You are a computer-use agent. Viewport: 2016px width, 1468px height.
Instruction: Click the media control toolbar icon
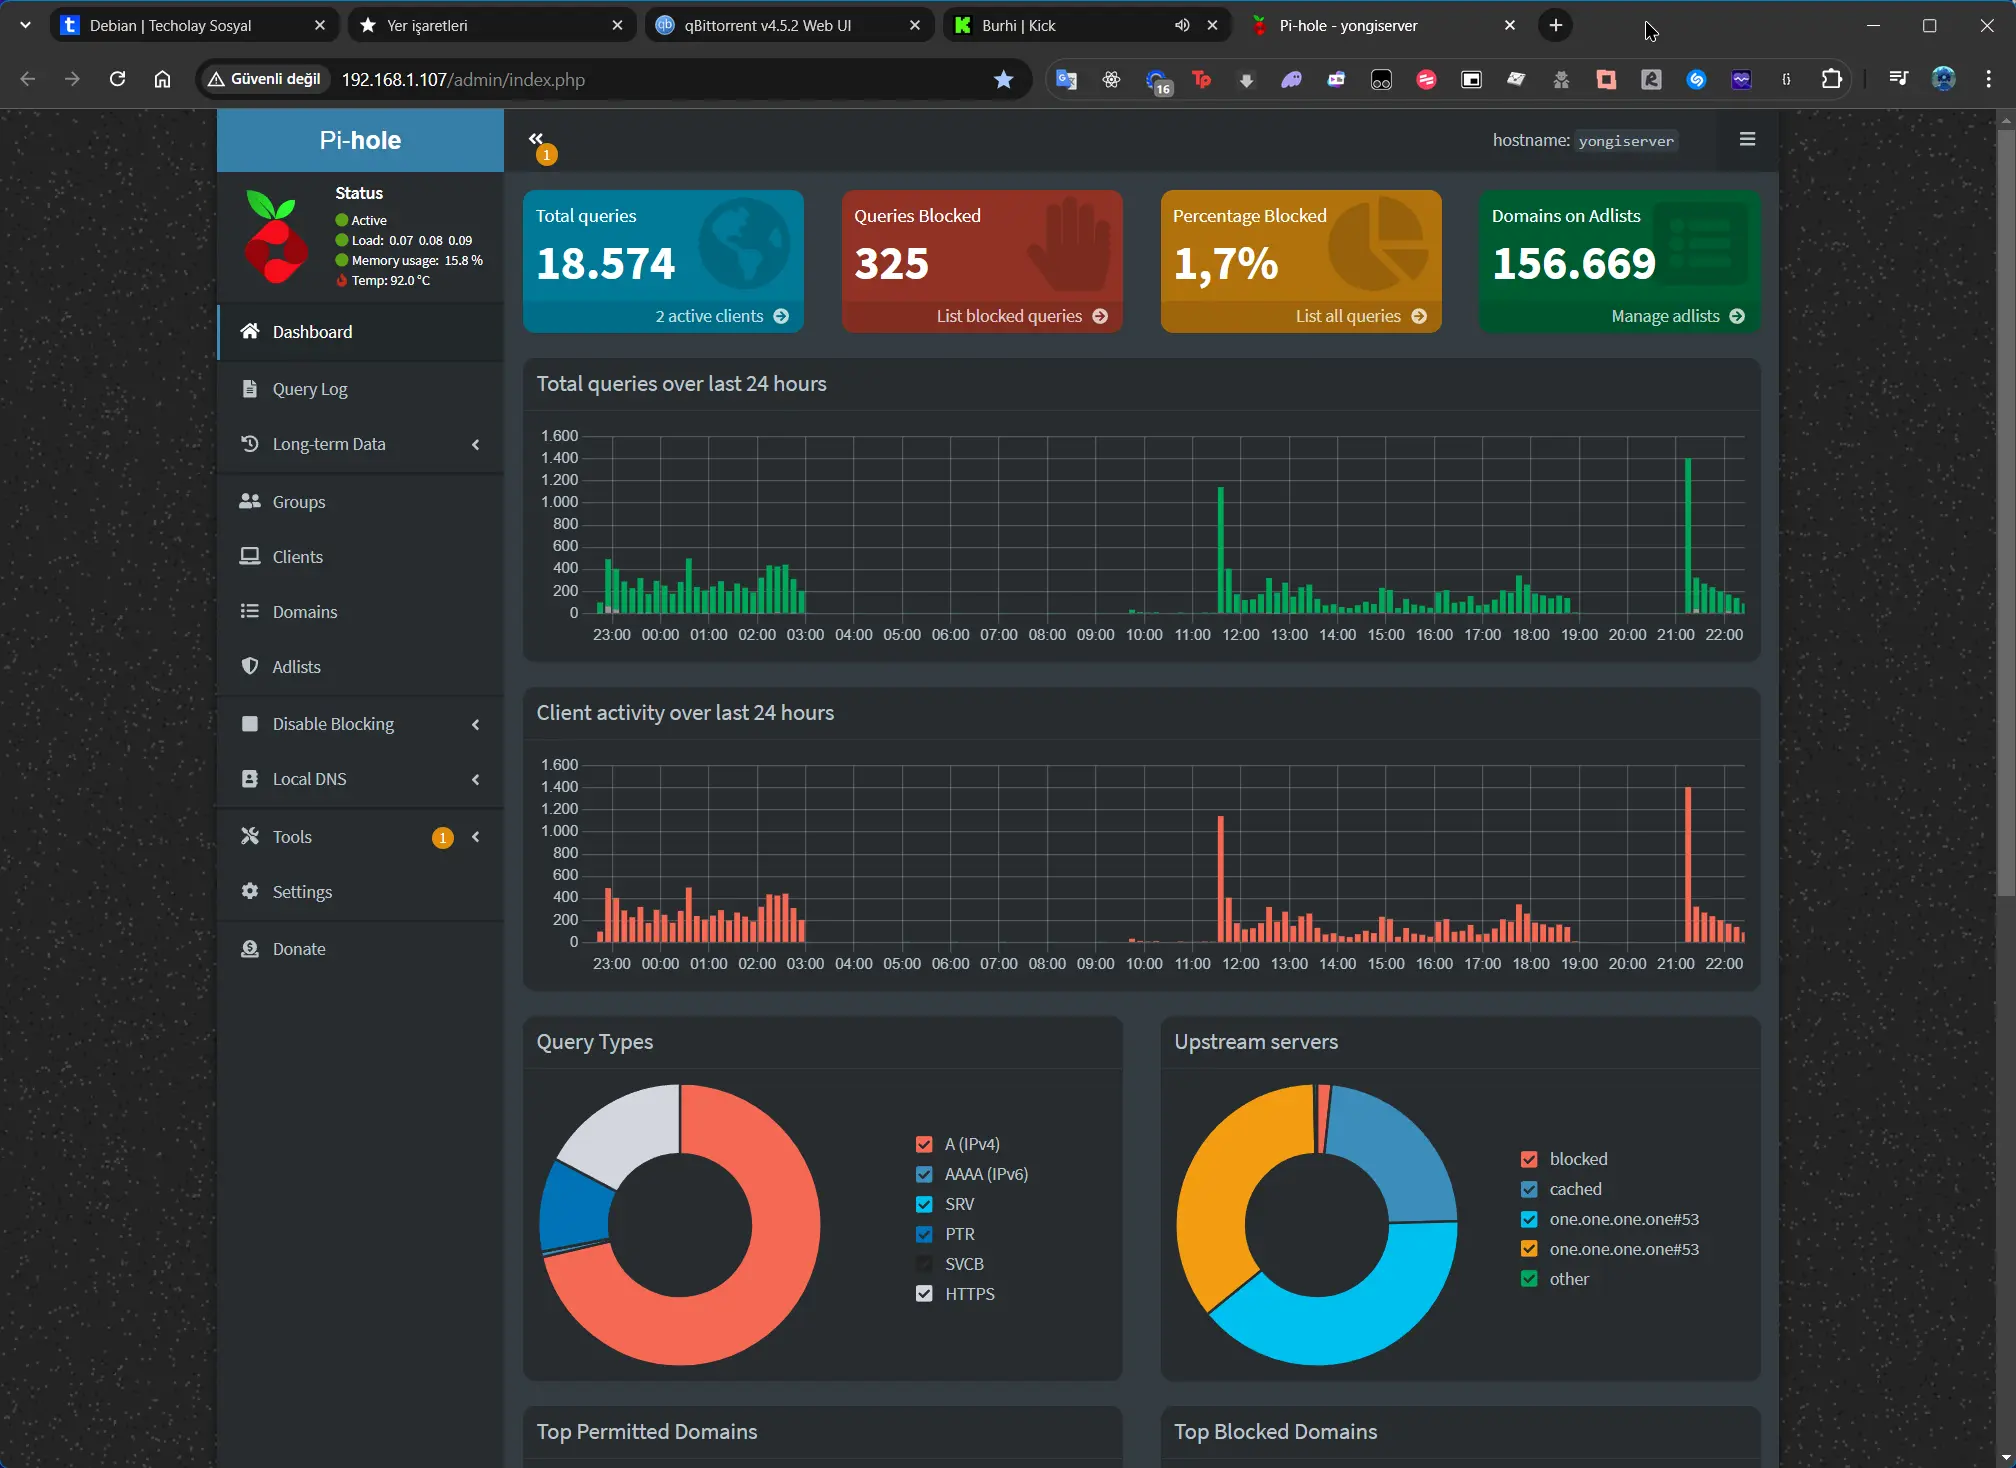coord(1898,79)
